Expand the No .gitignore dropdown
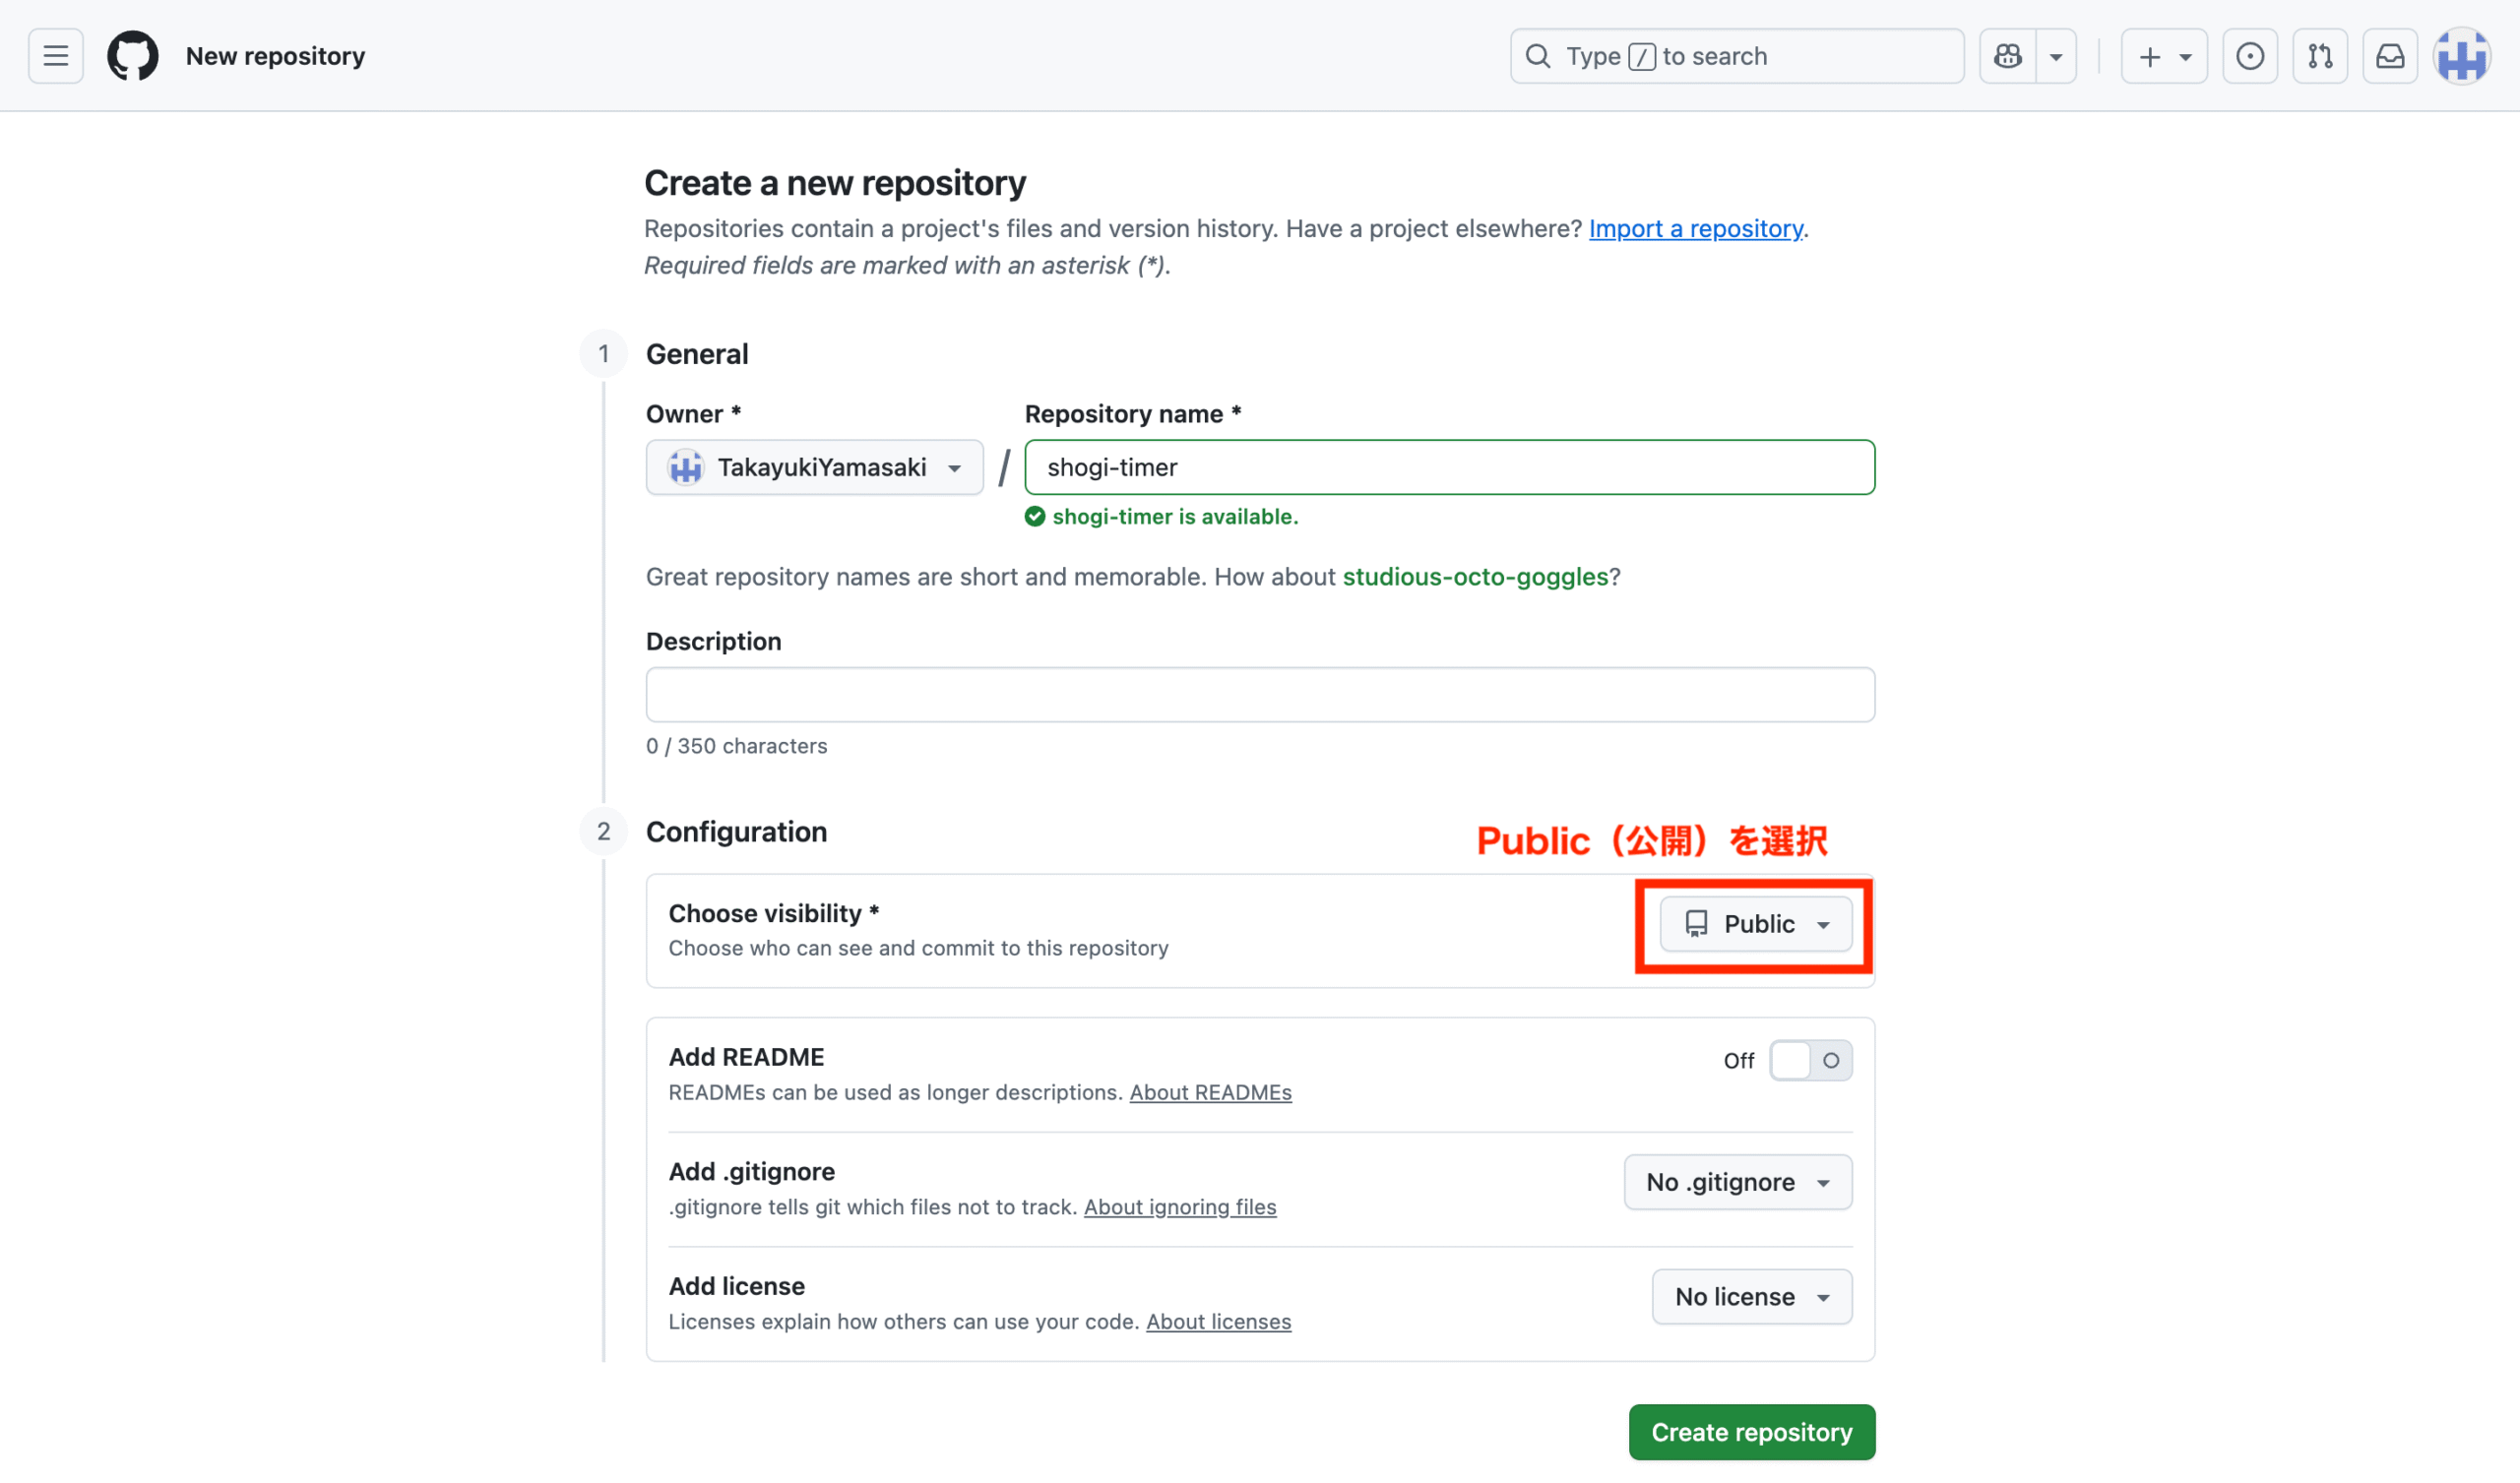This screenshot has height=1483, width=2520. (x=1737, y=1182)
